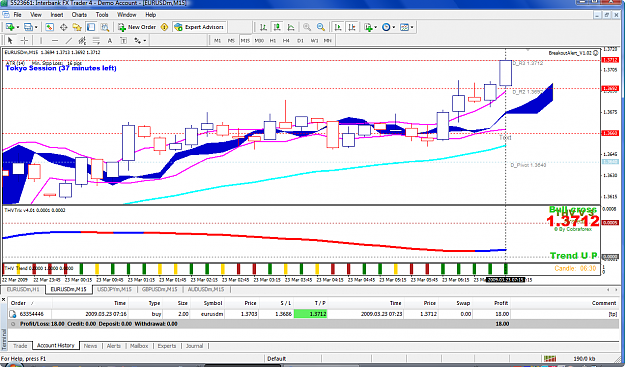The height and width of the screenshot is (367, 625).
Task: Expand the Profiles dropdown arrow
Action: click(x=36, y=27)
